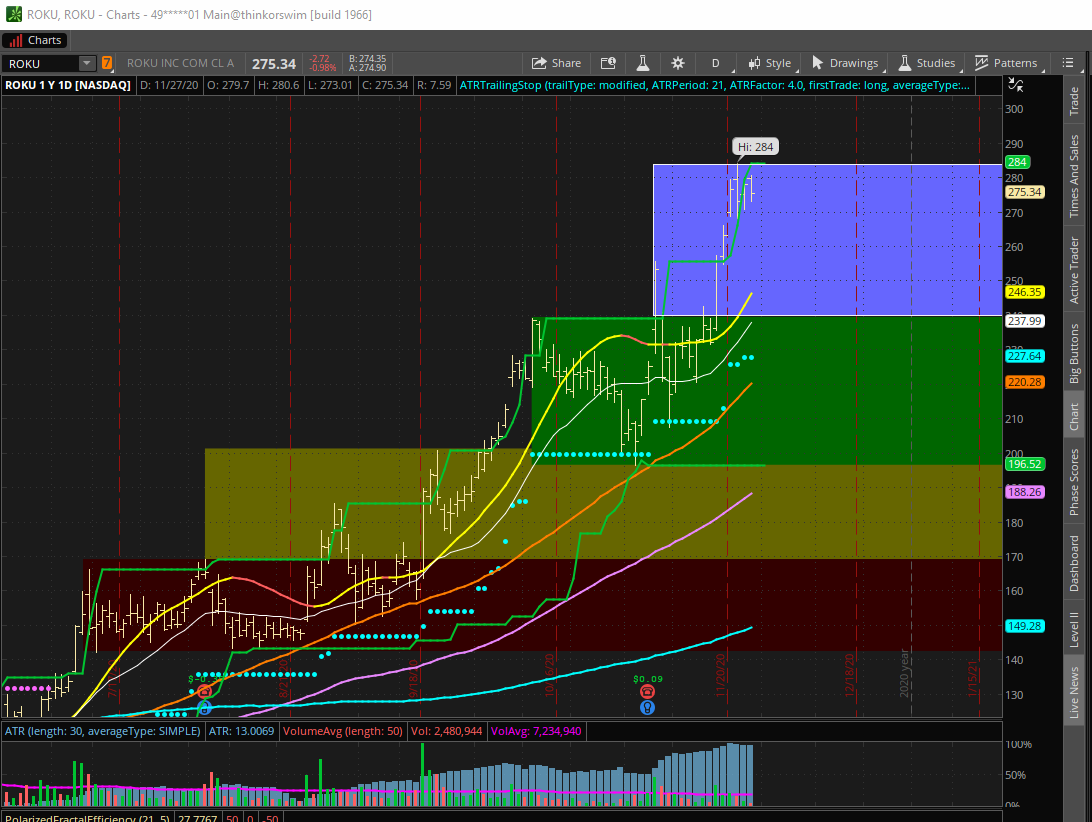Click the orange number 7 link indicator
1092x822 pixels.
[107, 63]
